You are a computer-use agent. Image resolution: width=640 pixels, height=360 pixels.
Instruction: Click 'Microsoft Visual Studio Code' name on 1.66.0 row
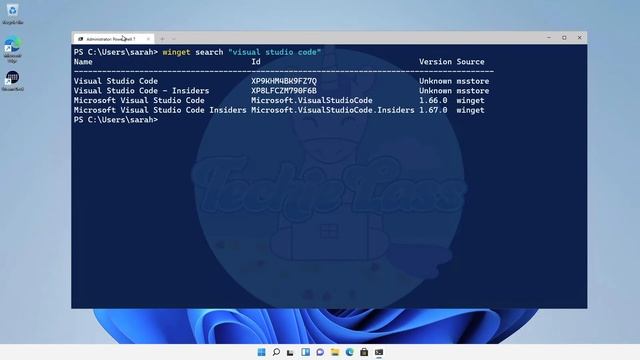point(139,100)
